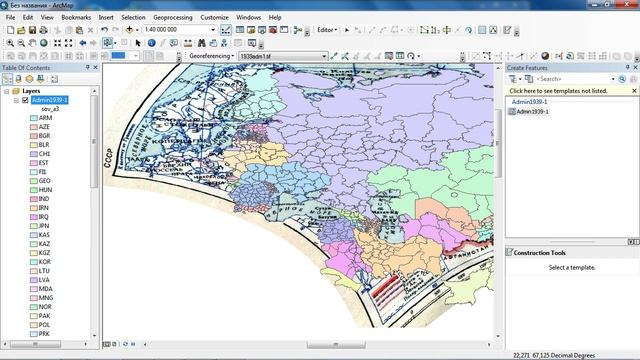Click the map horizontal scrollbar thumb
640x360 pixels.
336,344
